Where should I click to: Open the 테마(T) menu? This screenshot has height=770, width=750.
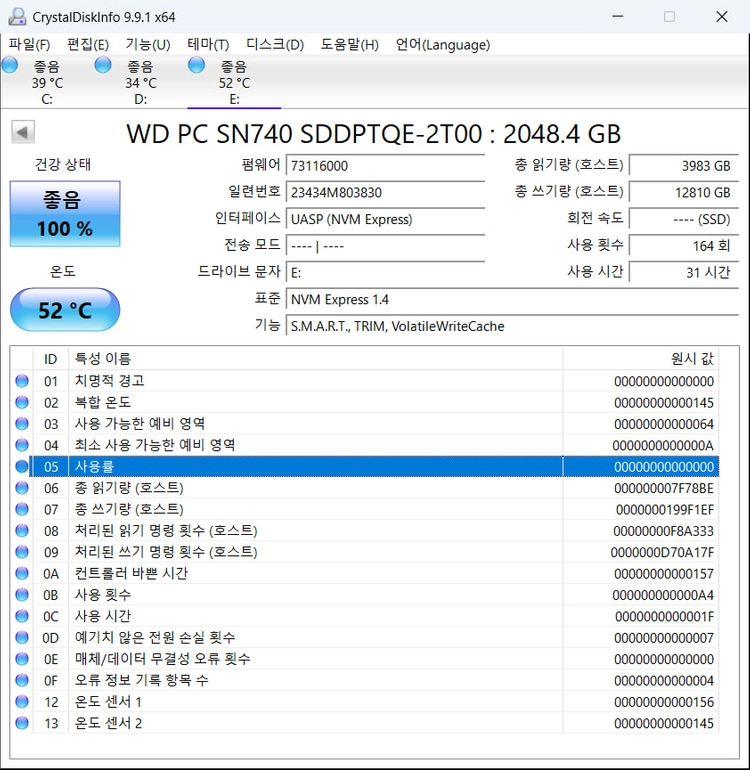pos(208,45)
